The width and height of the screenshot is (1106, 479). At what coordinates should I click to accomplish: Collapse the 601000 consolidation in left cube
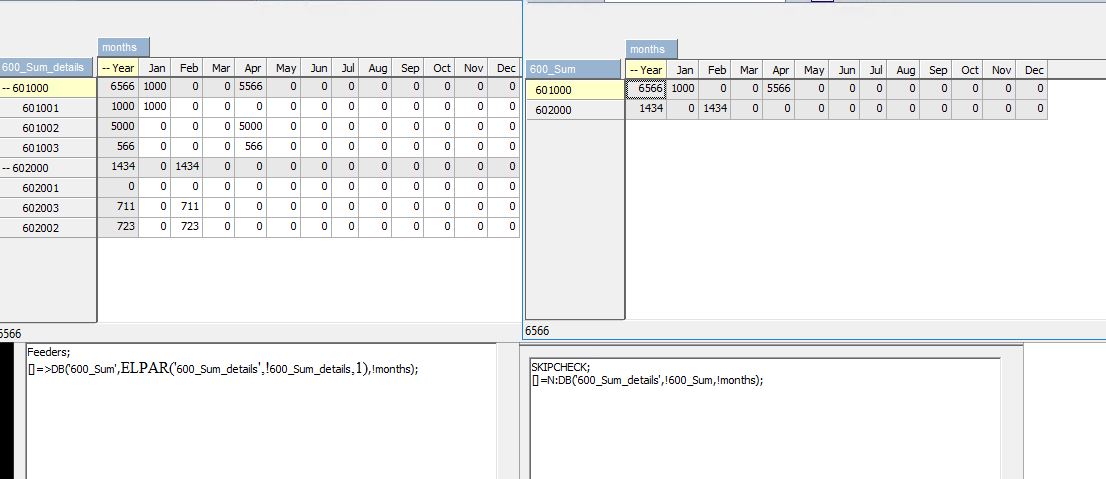7,88
